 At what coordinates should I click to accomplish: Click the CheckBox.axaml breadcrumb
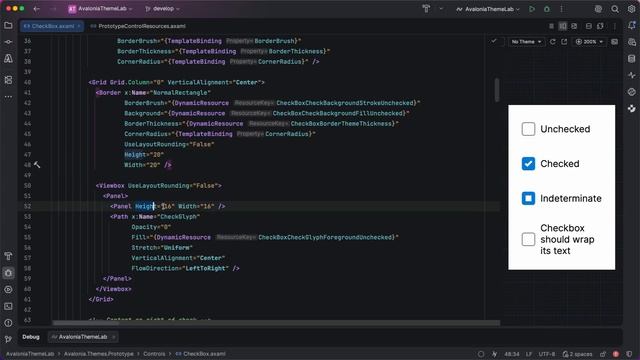[200, 354]
